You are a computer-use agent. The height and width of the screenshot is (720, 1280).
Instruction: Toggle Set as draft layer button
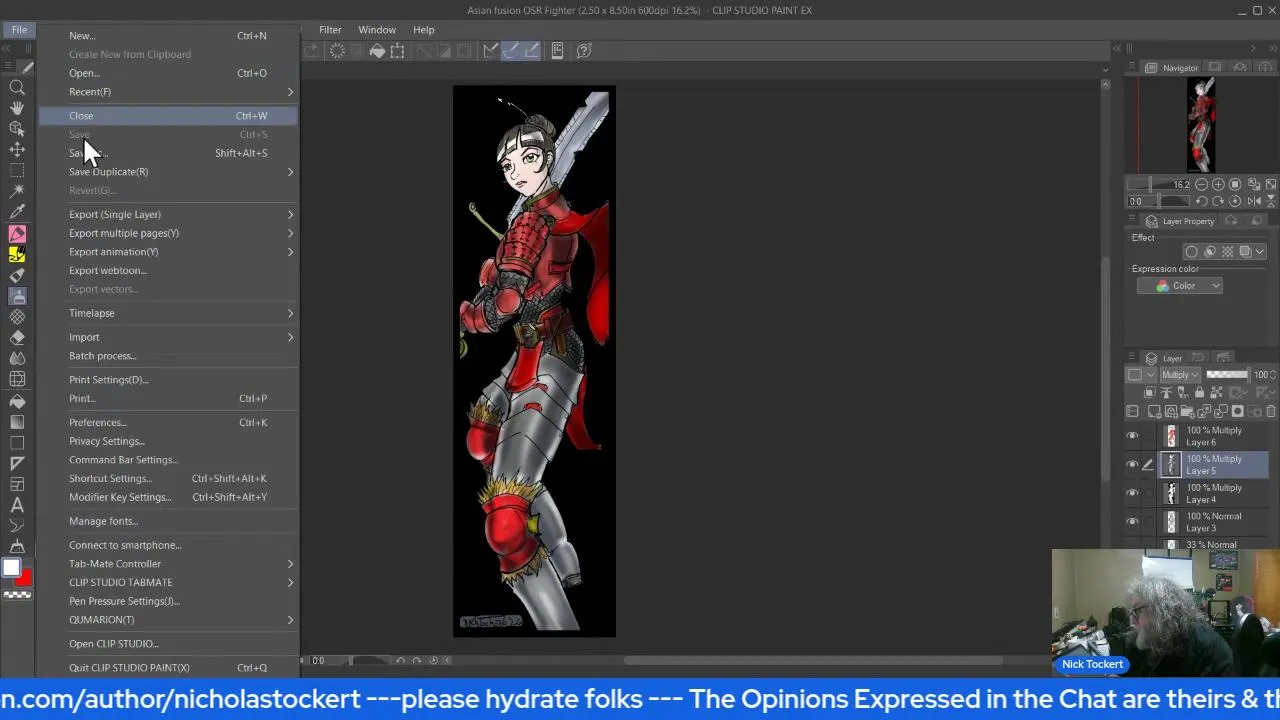1183,392
